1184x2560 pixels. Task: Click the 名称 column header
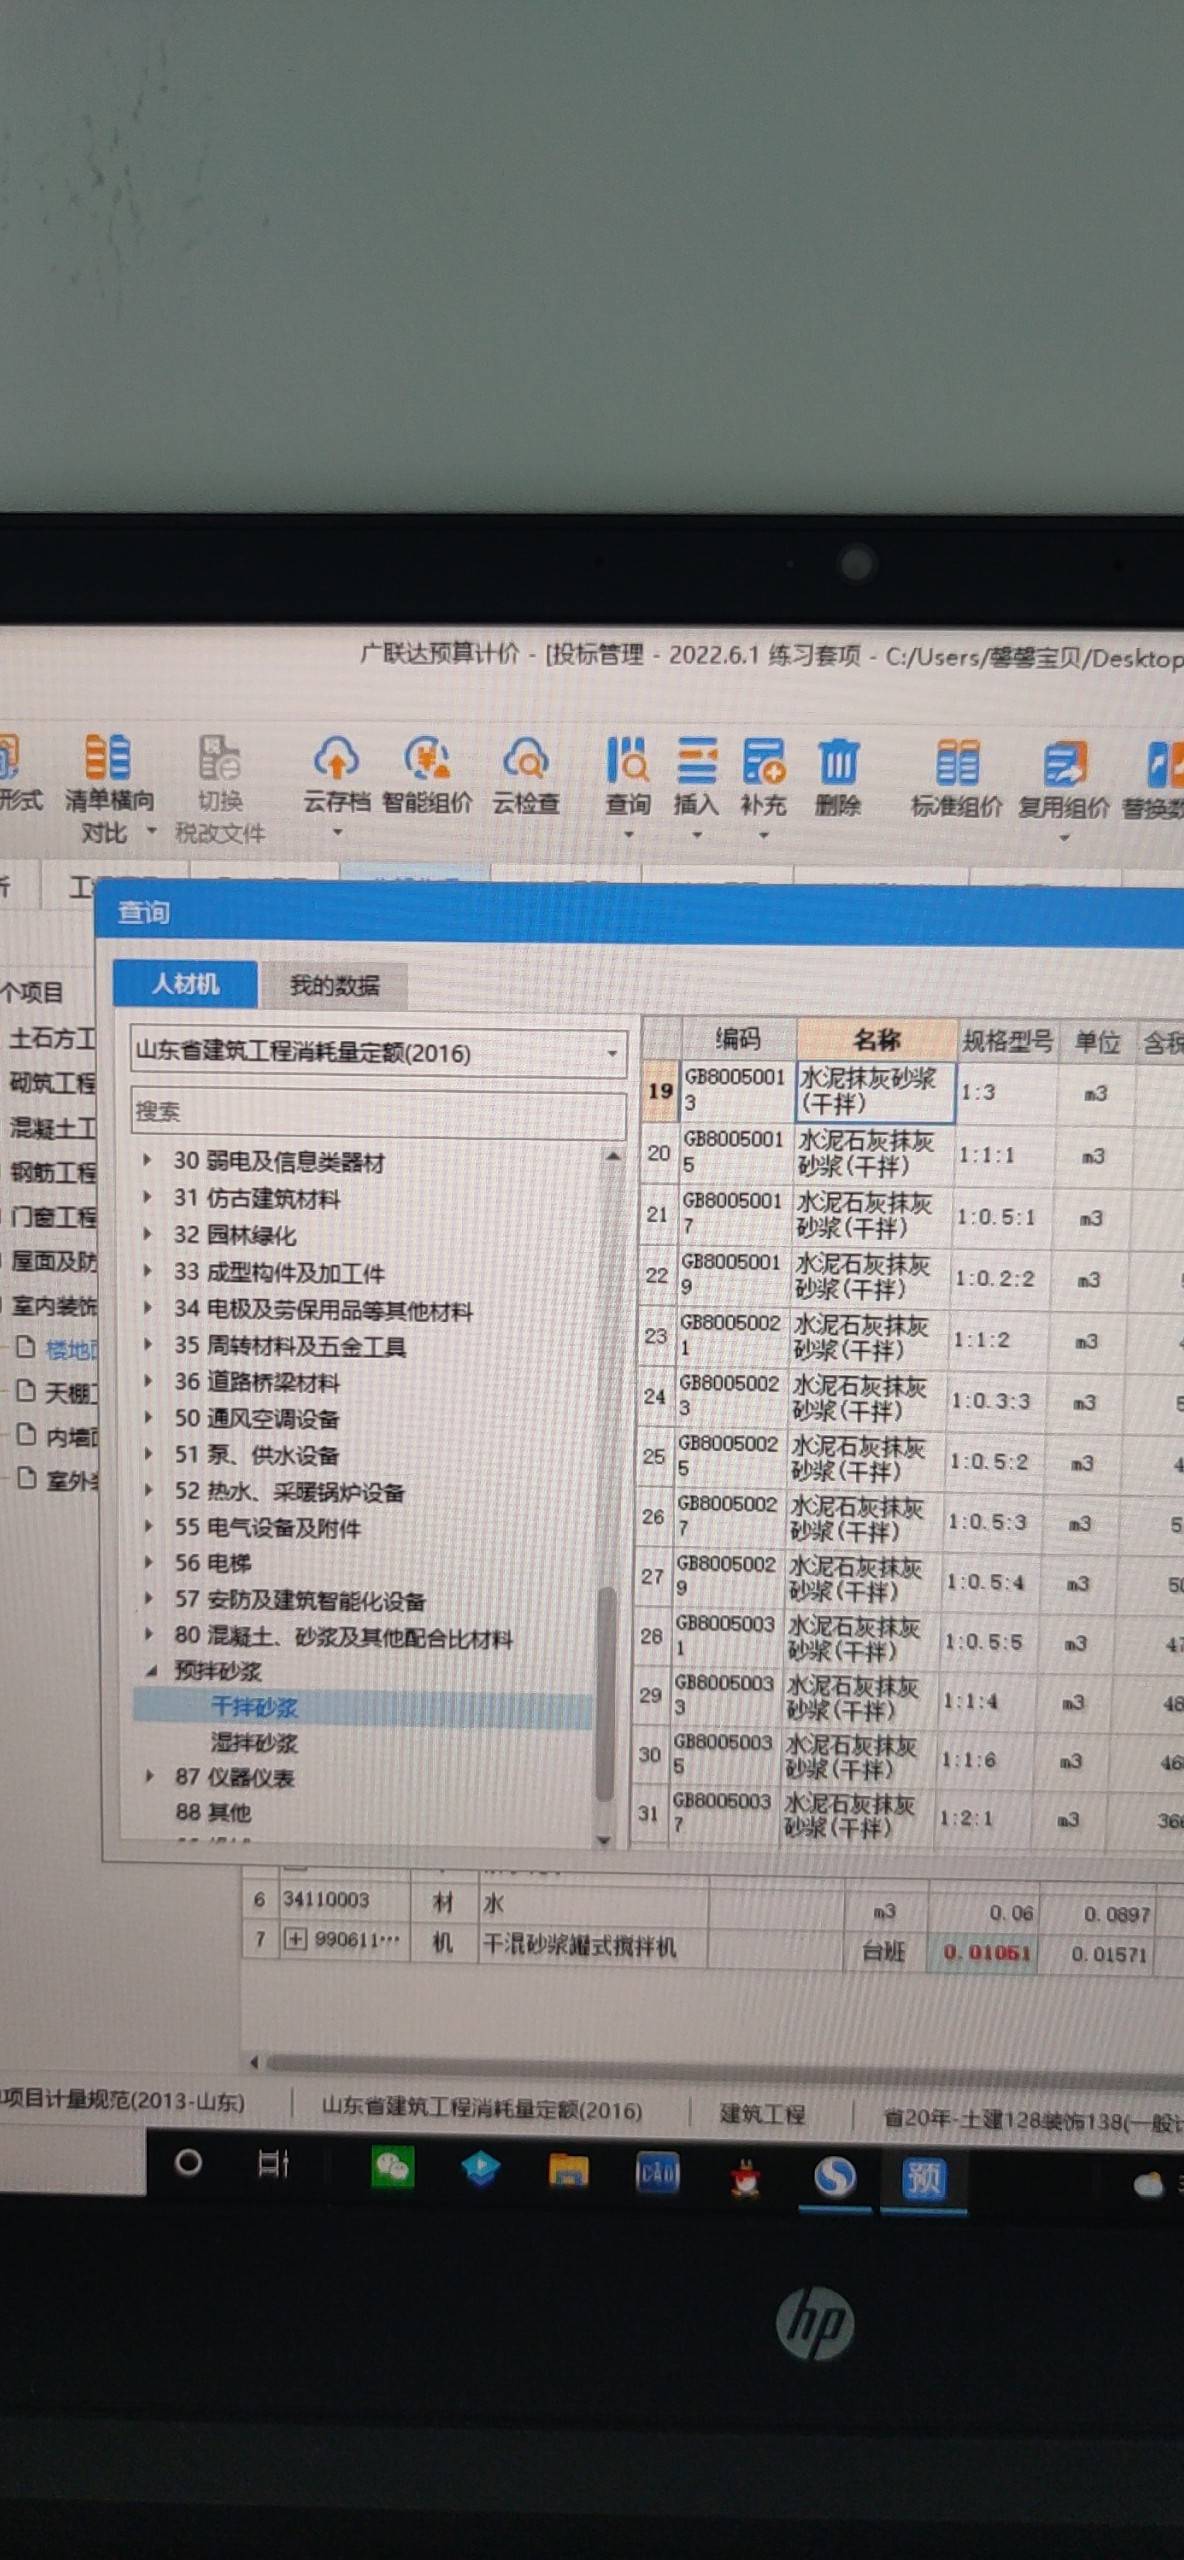(x=876, y=1040)
